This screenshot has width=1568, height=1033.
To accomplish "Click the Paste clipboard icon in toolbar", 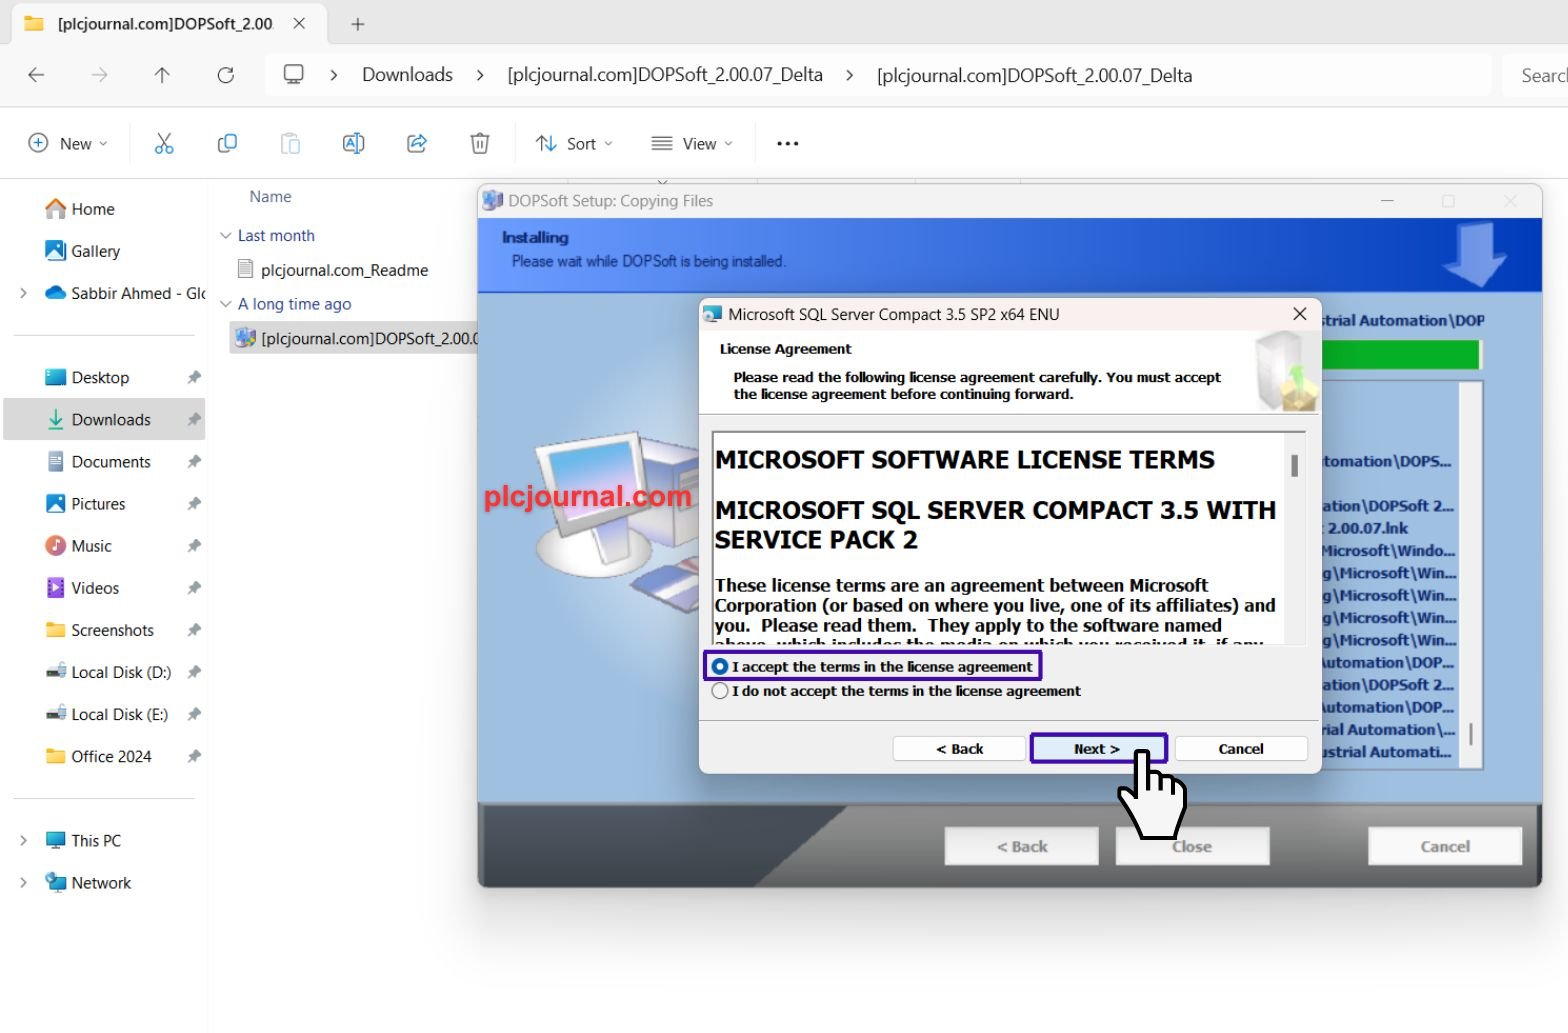I will coord(290,144).
